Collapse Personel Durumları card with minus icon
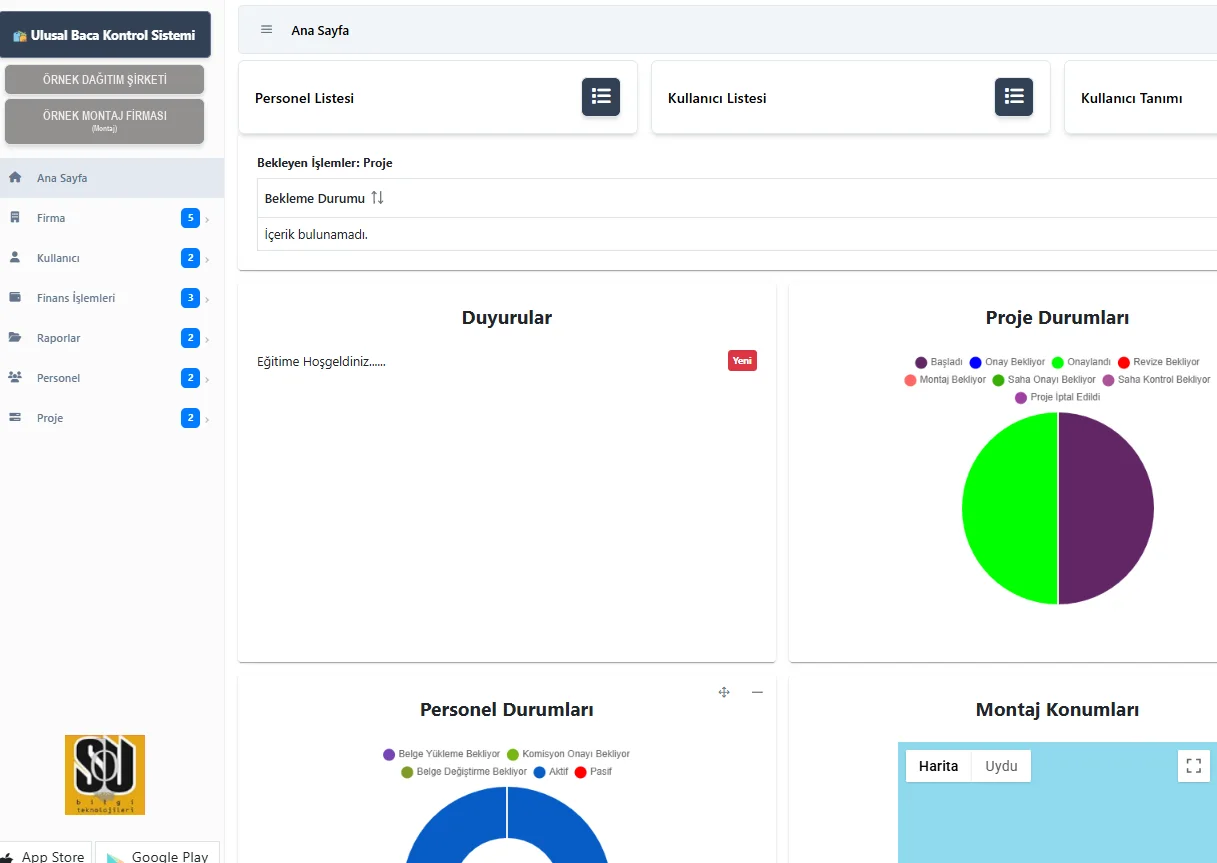 click(x=757, y=692)
